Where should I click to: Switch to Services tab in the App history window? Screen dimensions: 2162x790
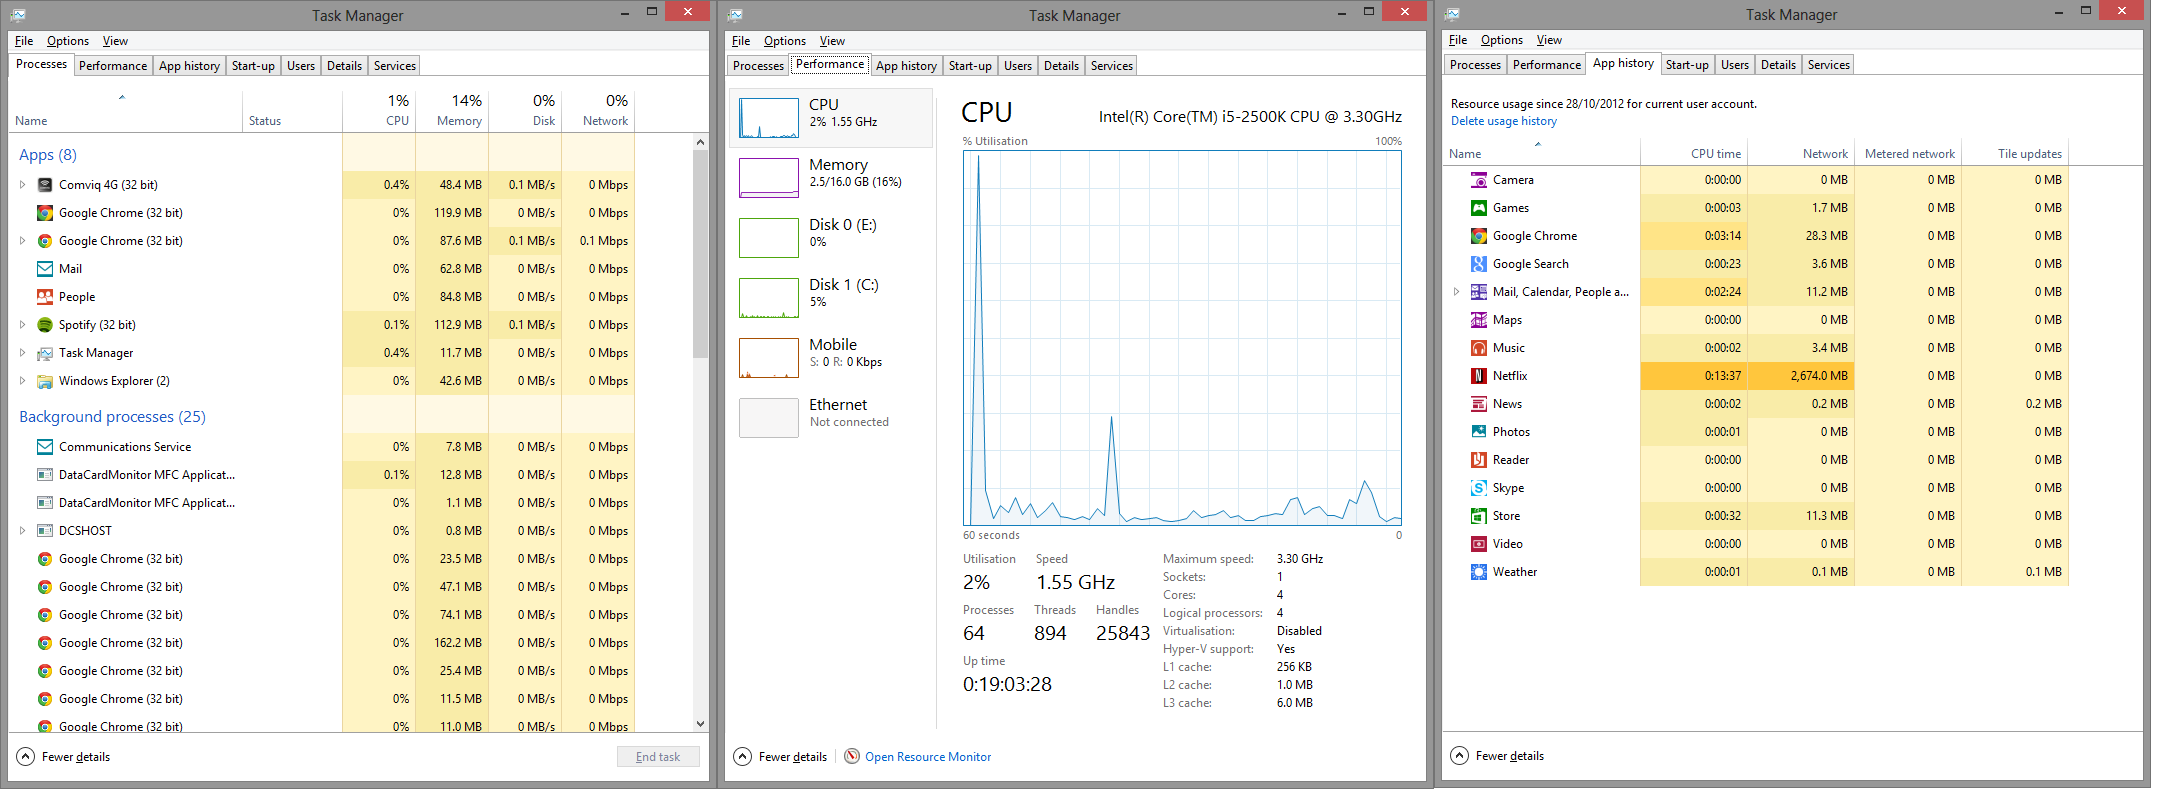pos(1828,65)
